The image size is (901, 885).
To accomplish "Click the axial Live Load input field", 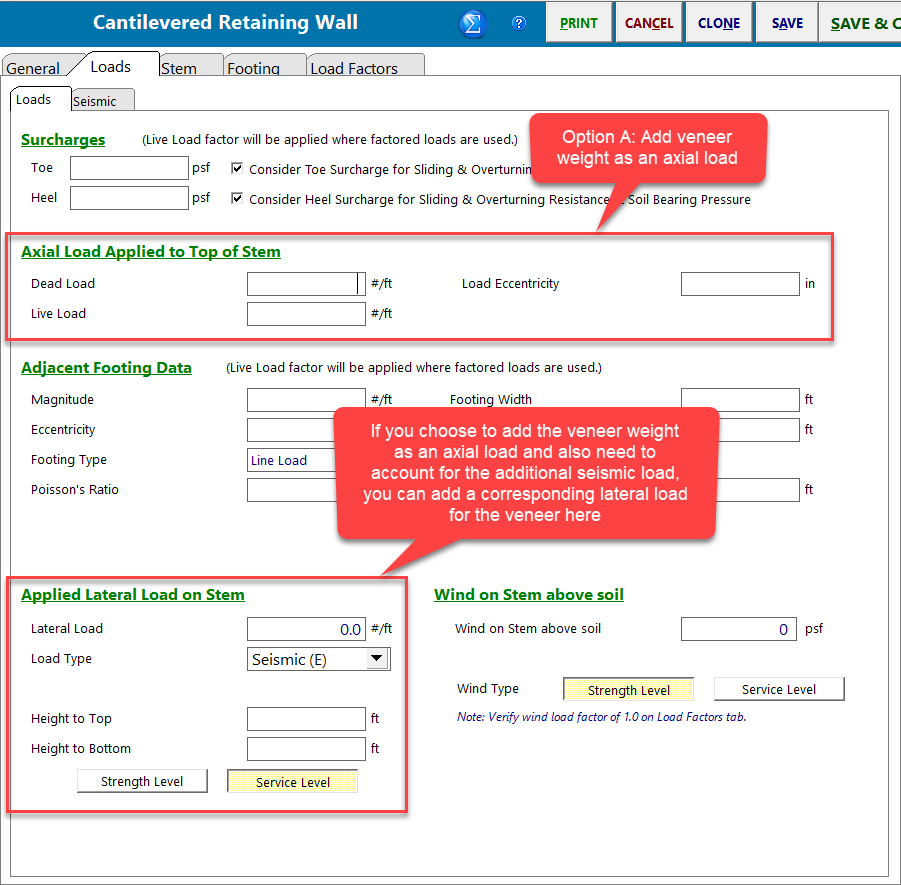I will pyautogui.click(x=306, y=314).
